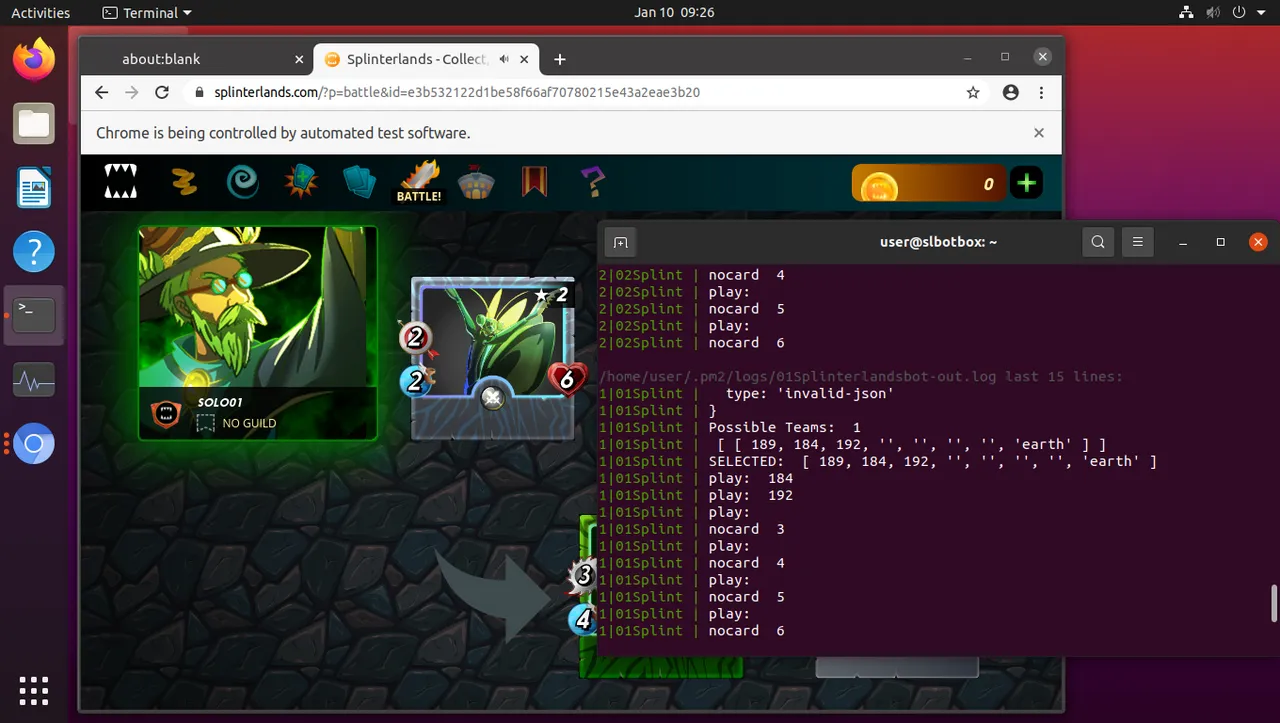This screenshot has height=723, width=1280.
Task: Focus Terminal from the dock
Action: 34,315
